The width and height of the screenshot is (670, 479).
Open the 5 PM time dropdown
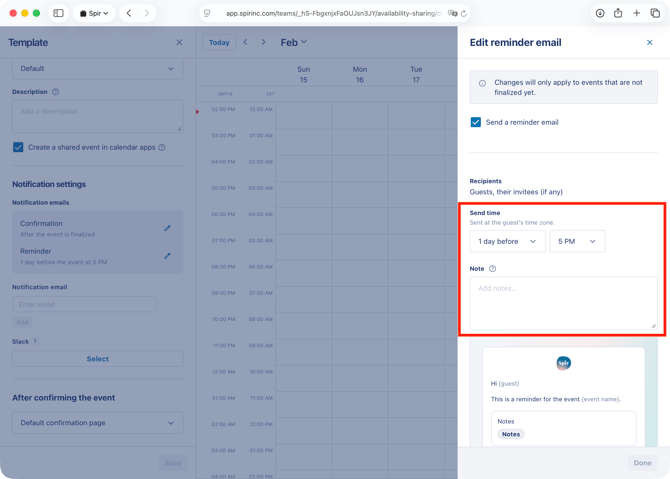pyautogui.click(x=576, y=241)
